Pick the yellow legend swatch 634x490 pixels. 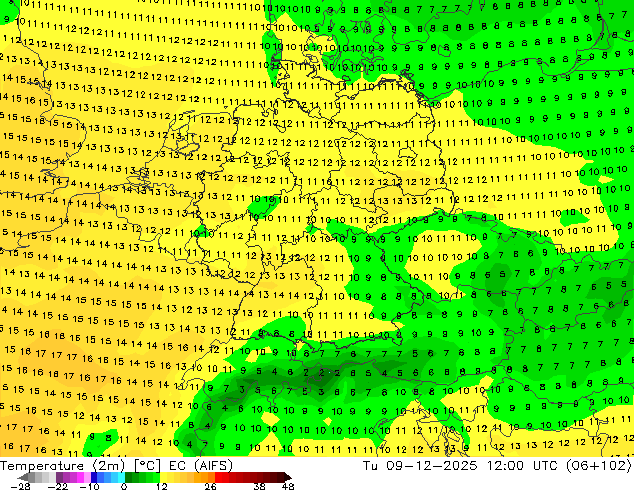point(163,477)
